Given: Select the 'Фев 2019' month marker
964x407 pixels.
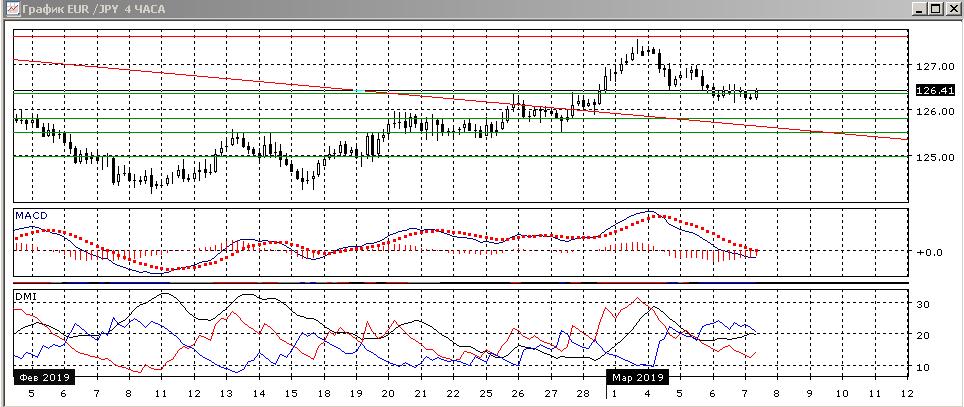Looking at the screenshot, I should [x=43, y=378].
